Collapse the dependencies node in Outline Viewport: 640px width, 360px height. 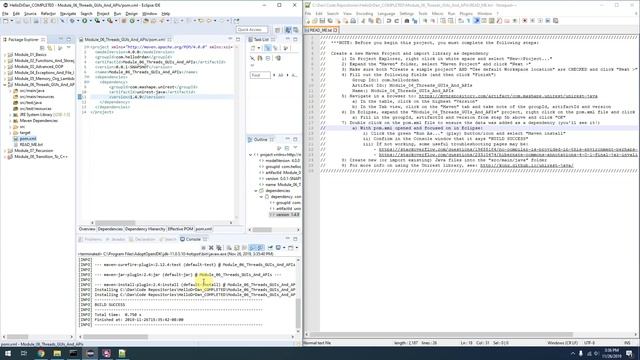pyautogui.click(x=256, y=191)
